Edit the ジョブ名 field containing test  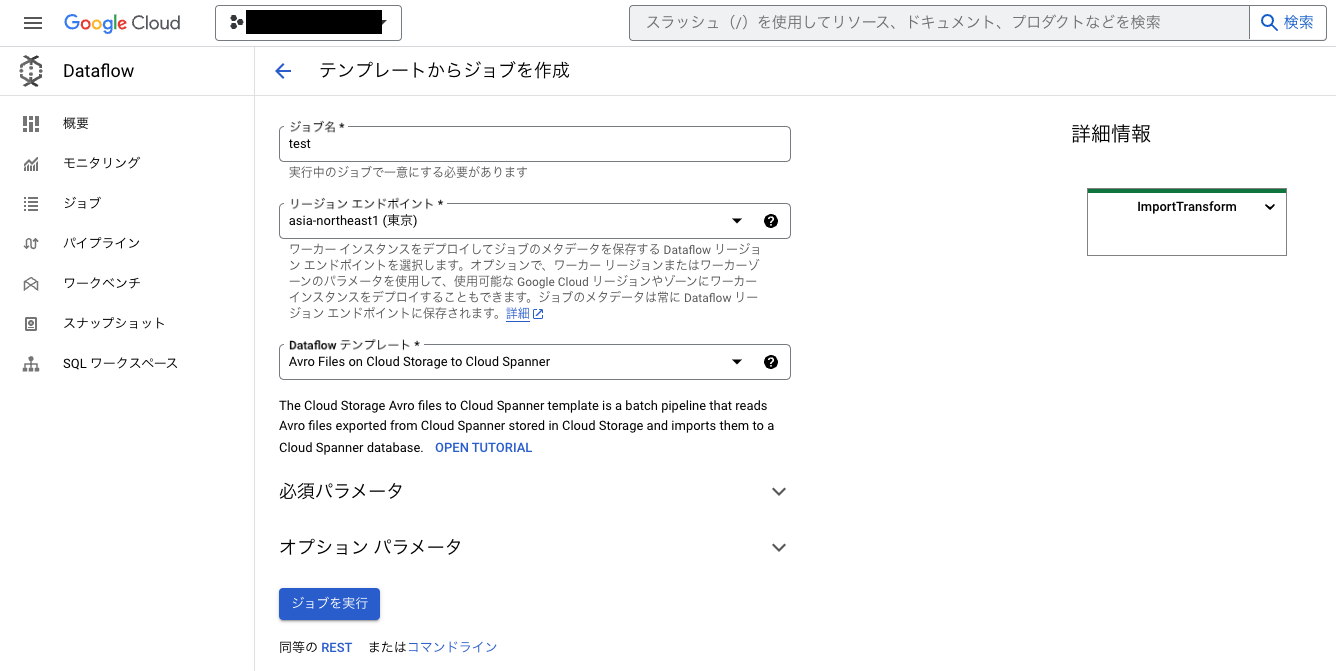tap(534, 144)
